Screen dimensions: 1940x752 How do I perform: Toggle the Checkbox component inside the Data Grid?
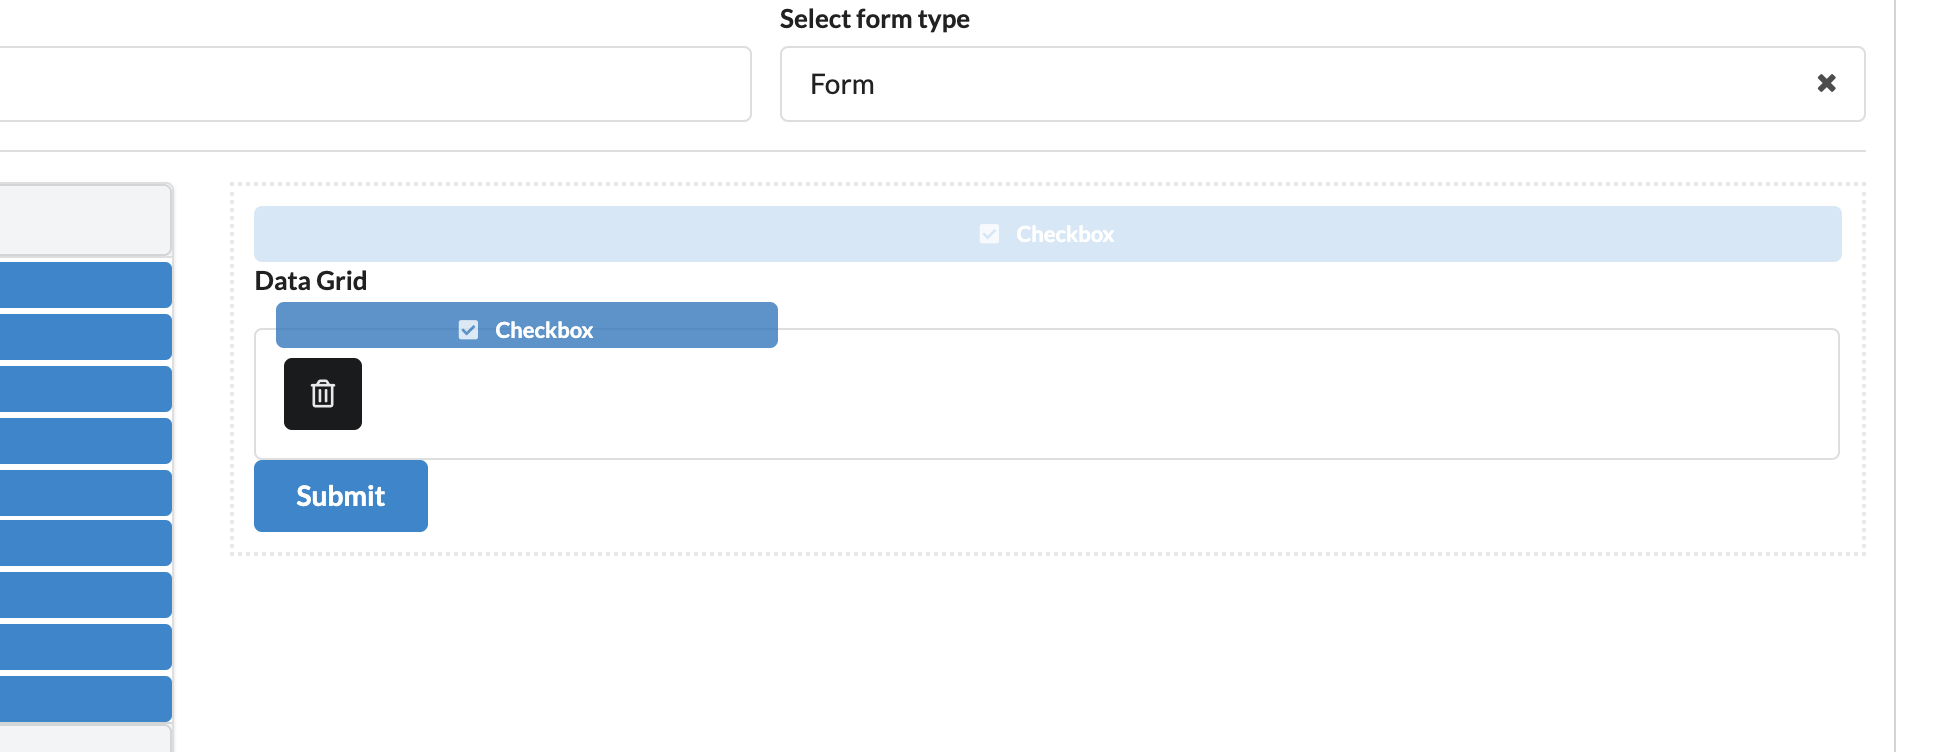[526, 325]
